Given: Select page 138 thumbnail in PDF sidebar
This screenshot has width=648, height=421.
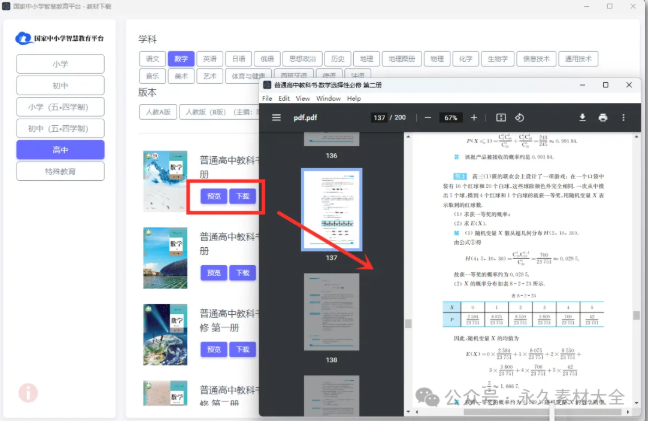Looking at the screenshot, I should 331,312.
